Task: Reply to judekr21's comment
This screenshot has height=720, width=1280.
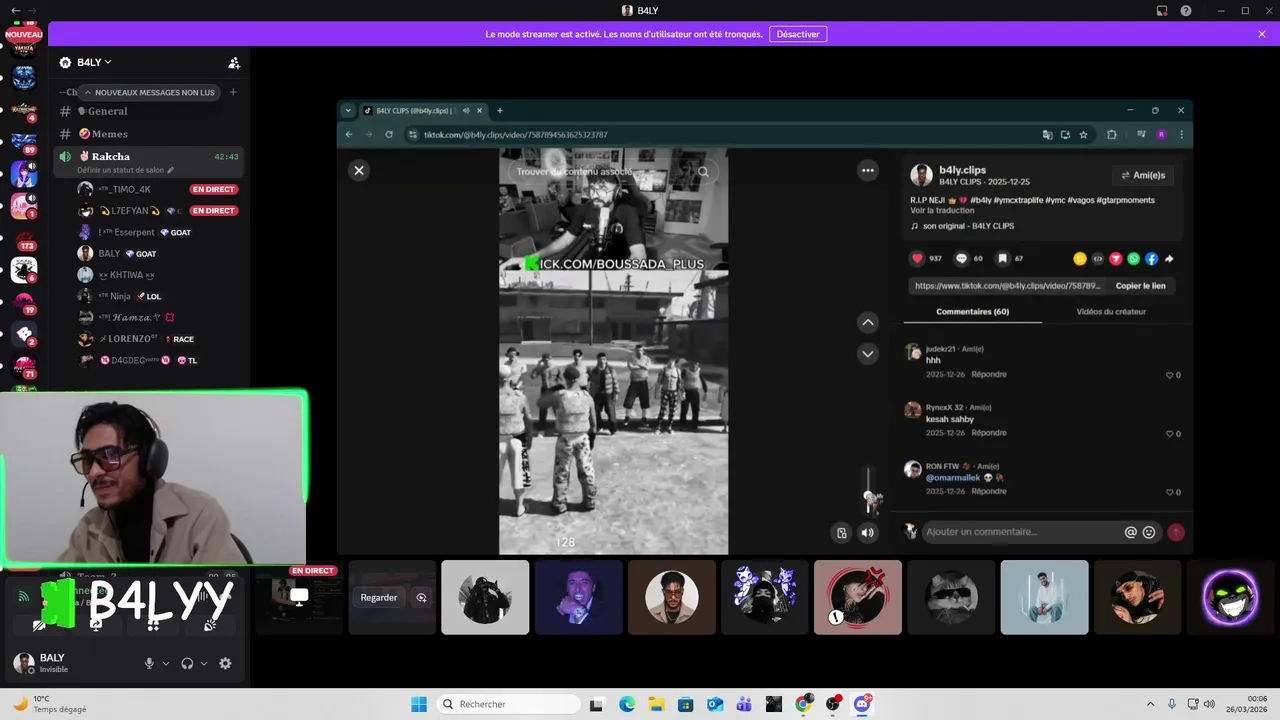Action: pyautogui.click(x=989, y=374)
